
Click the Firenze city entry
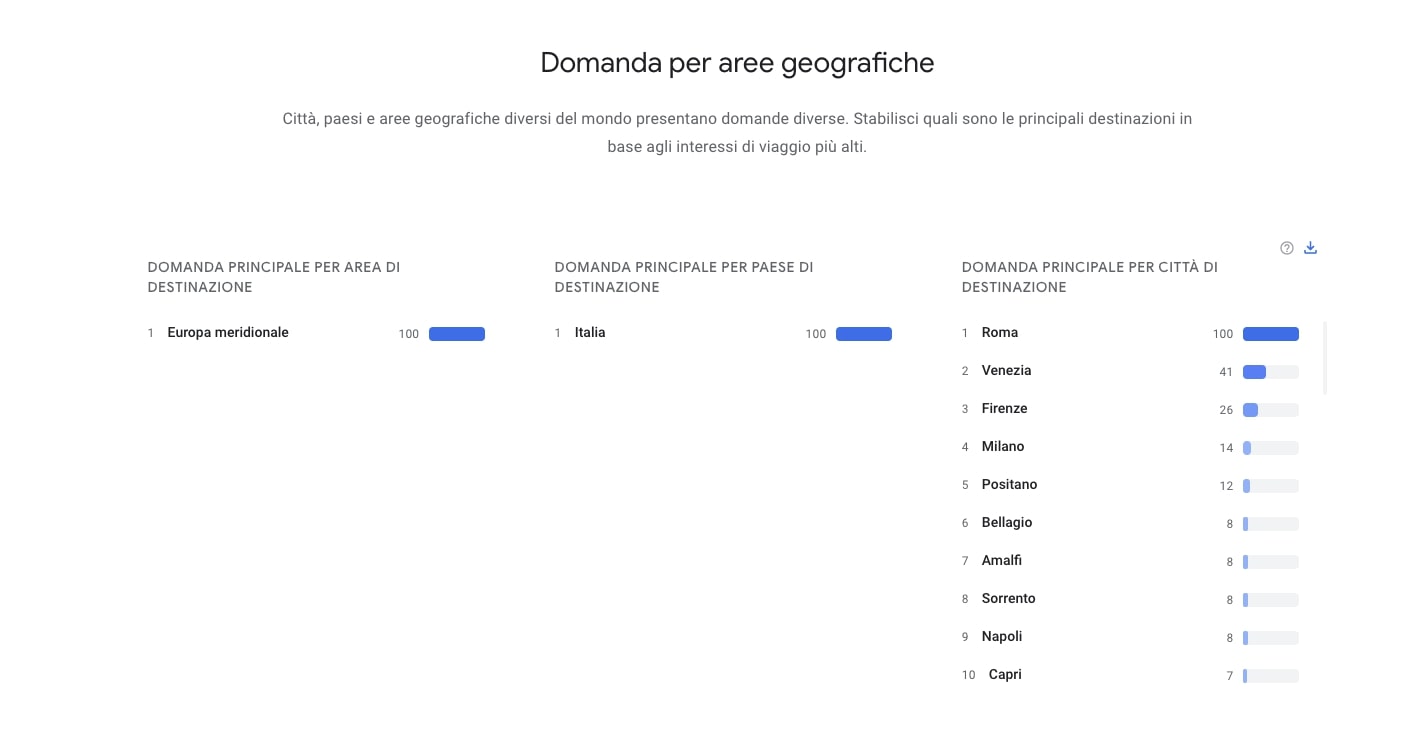(x=1004, y=409)
